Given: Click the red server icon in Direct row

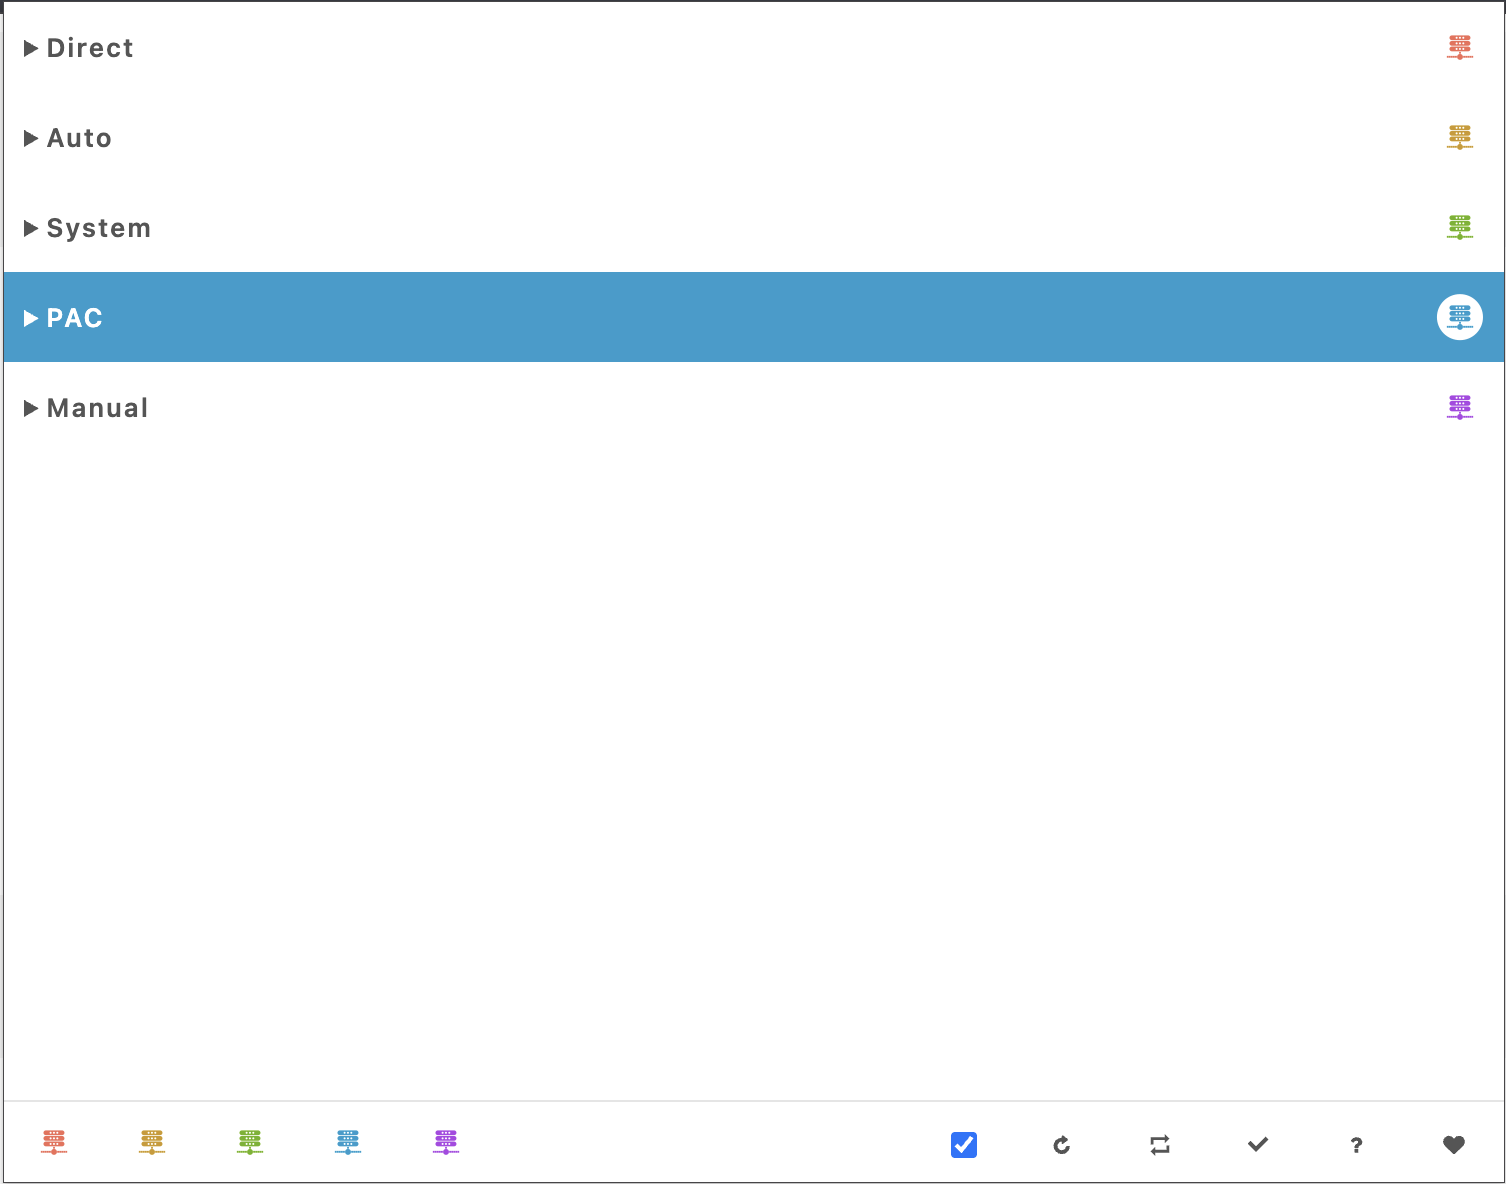Looking at the screenshot, I should pos(1459,47).
